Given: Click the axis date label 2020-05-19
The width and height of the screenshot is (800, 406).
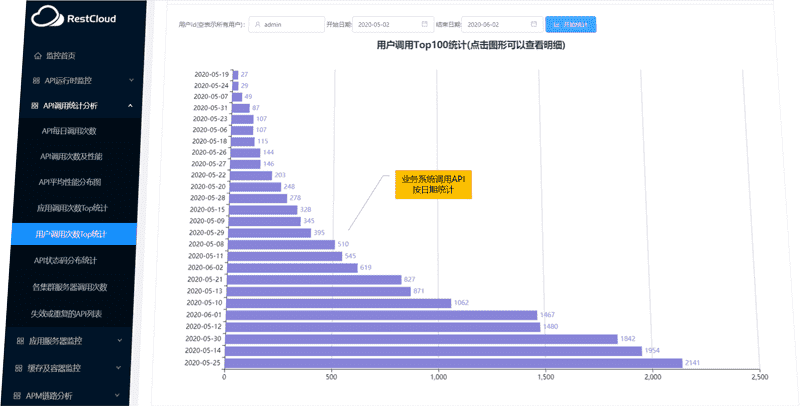Looking at the screenshot, I should 212,74.
